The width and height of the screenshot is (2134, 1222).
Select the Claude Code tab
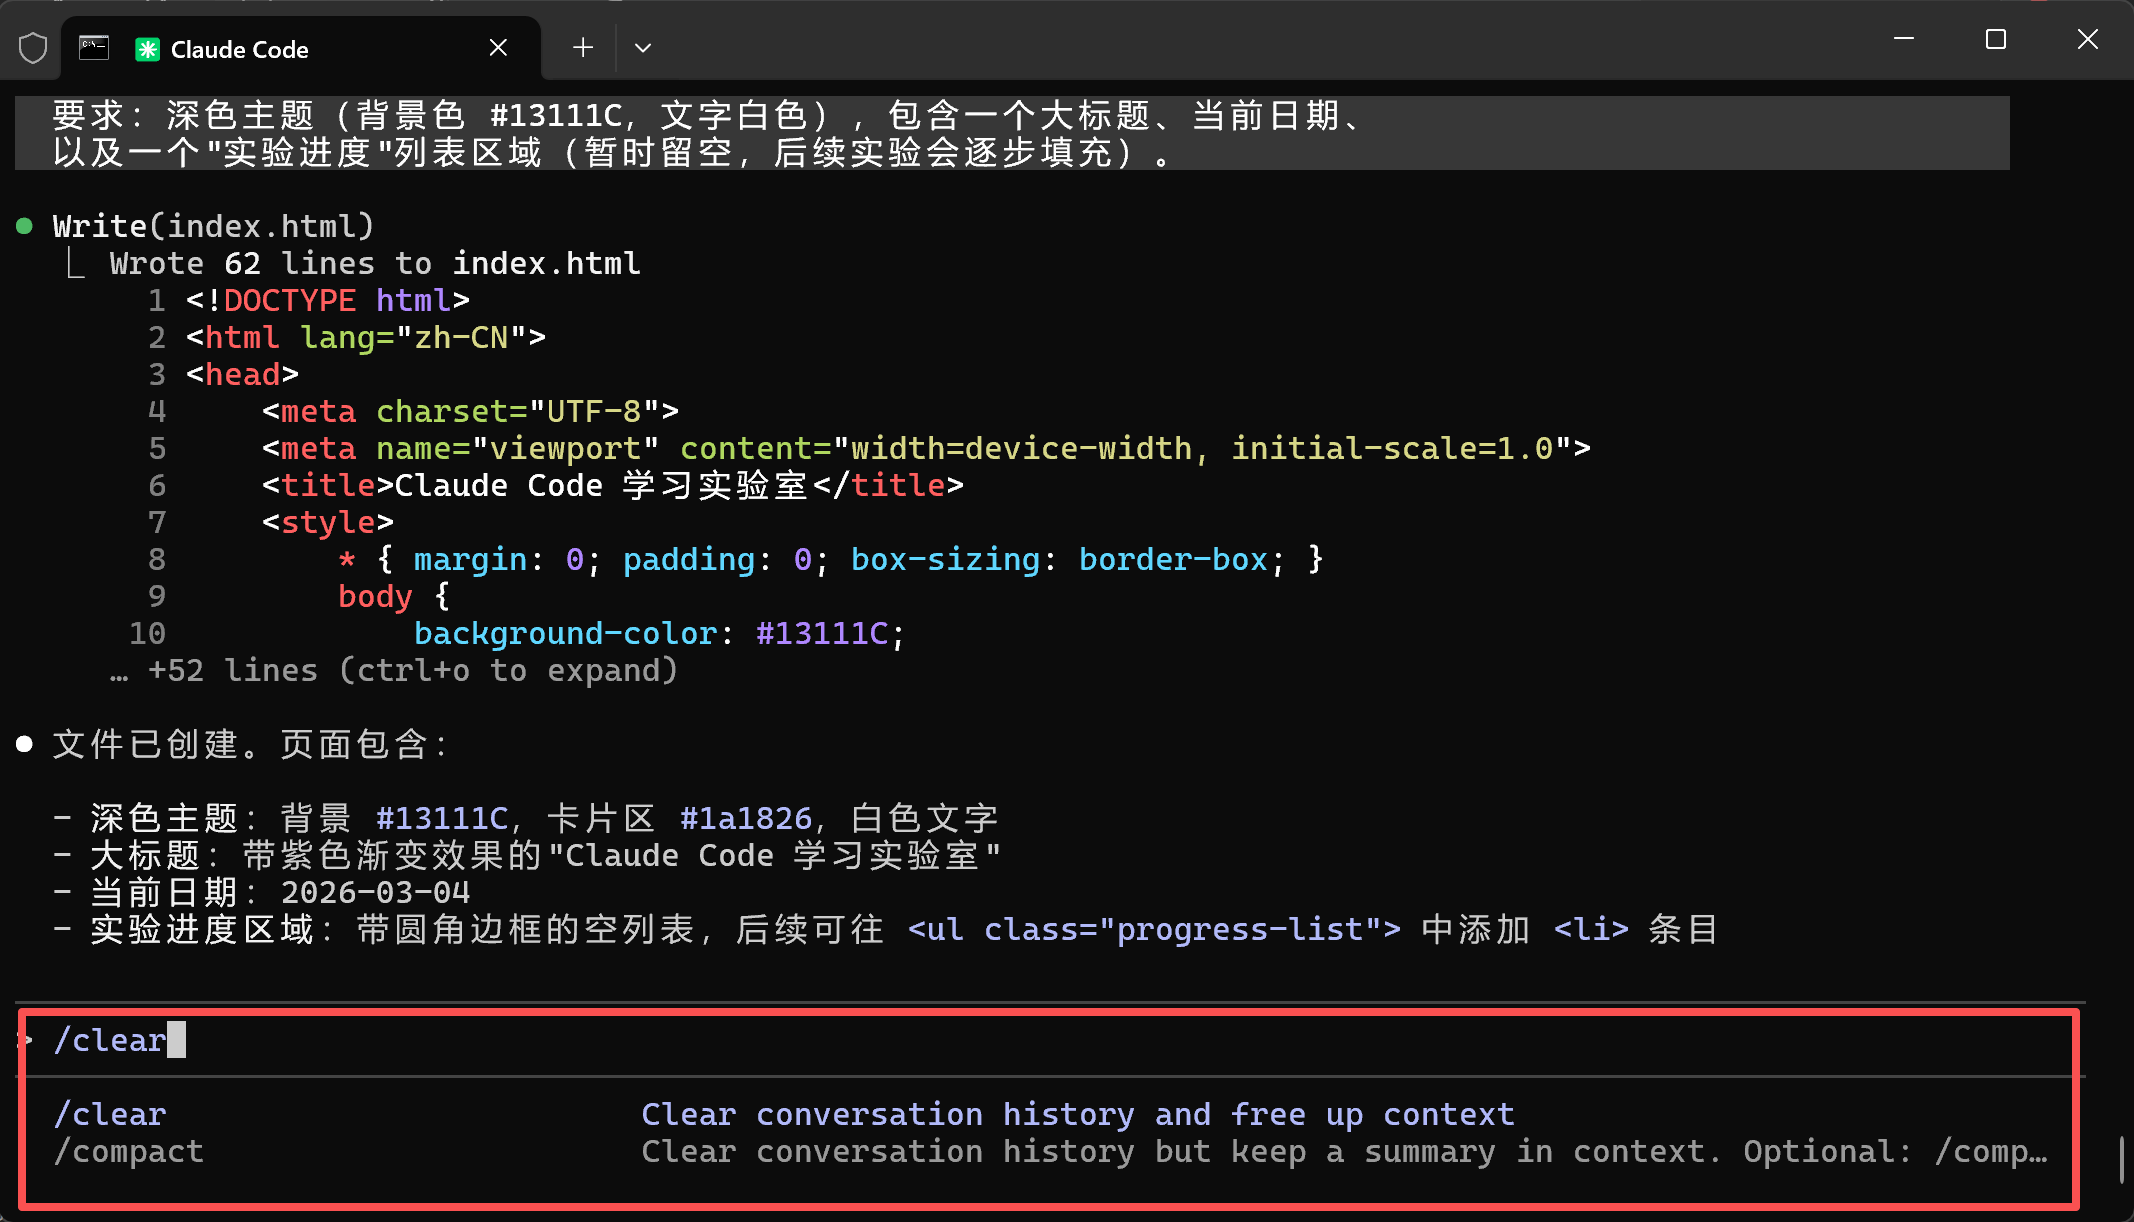pyautogui.click(x=300, y=48)
